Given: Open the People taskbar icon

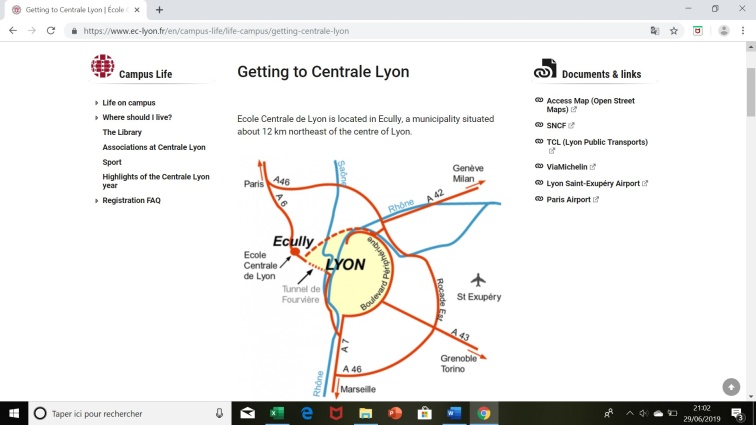Looking at the screenshot, I should (608, 413).
